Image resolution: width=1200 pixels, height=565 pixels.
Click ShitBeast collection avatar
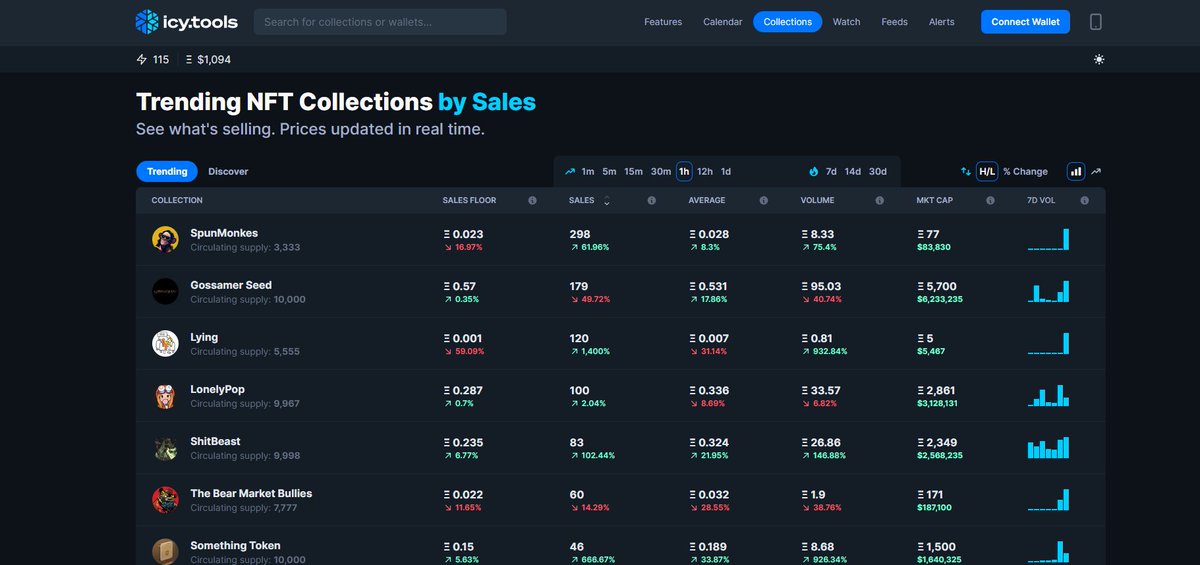tap(165, 448)
